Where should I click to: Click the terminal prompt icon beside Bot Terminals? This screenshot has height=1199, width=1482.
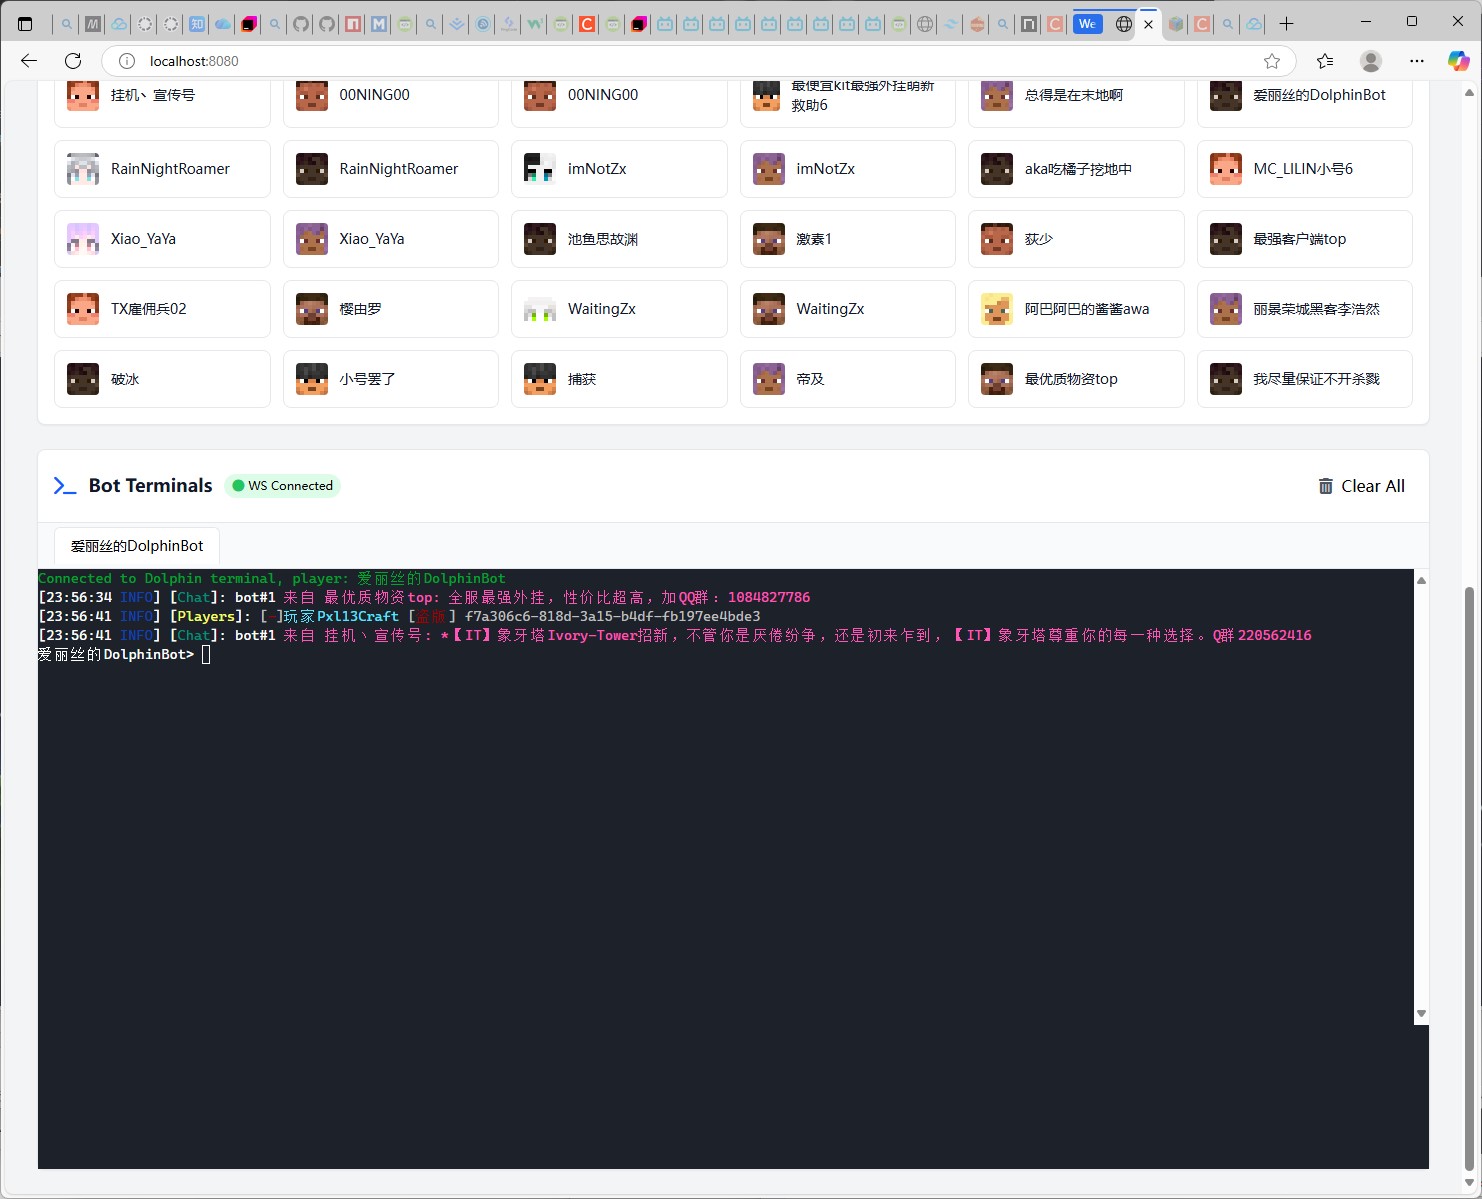(x=64, y=485)
